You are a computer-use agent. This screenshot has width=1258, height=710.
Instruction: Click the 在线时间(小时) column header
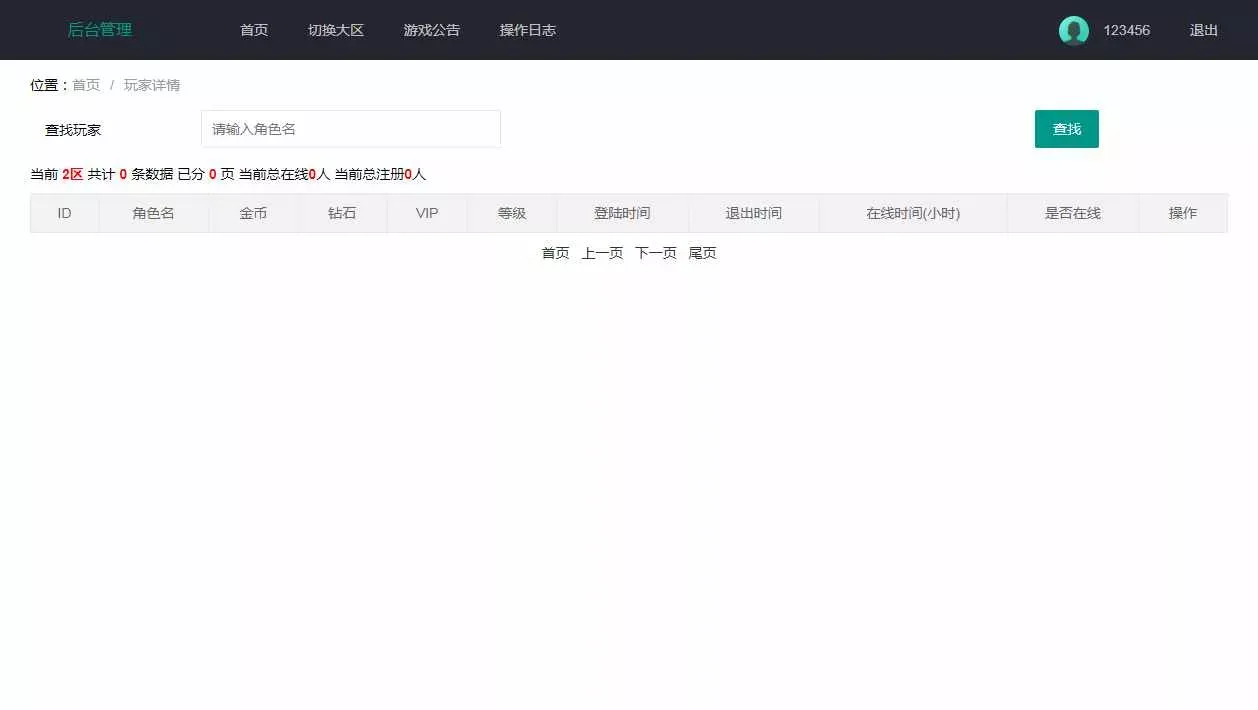(x=913, y=213)
